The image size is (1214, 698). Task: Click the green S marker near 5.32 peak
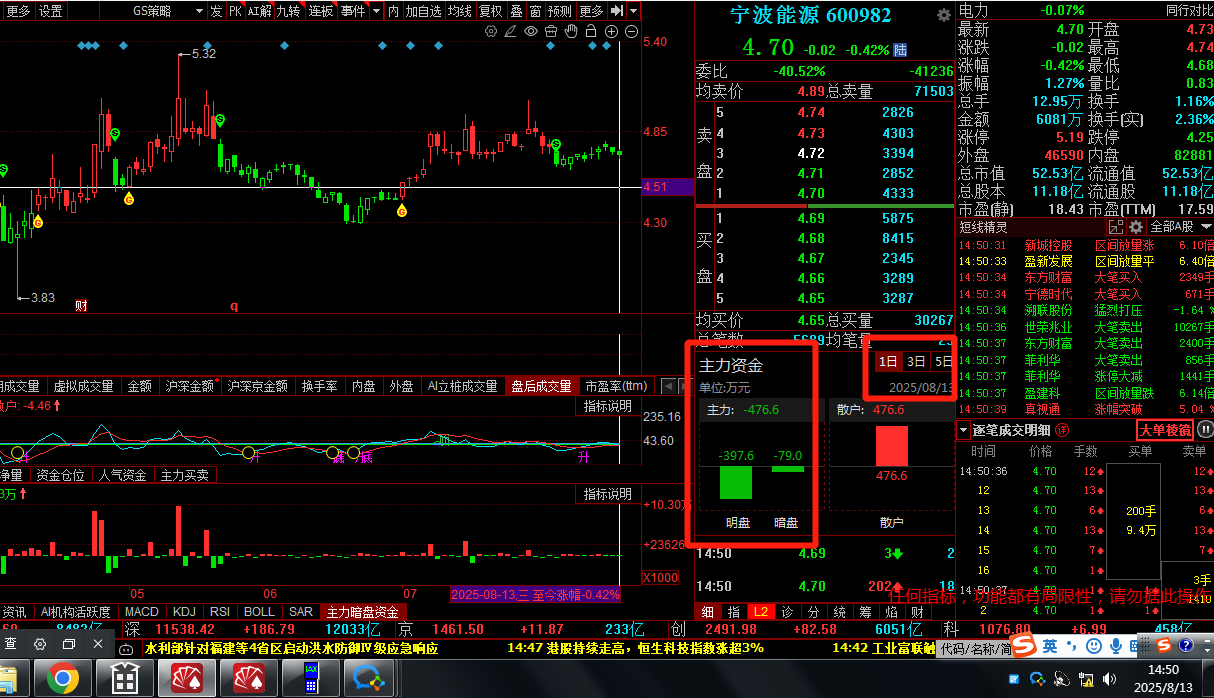pyautogui.click(x=219, y=120)
